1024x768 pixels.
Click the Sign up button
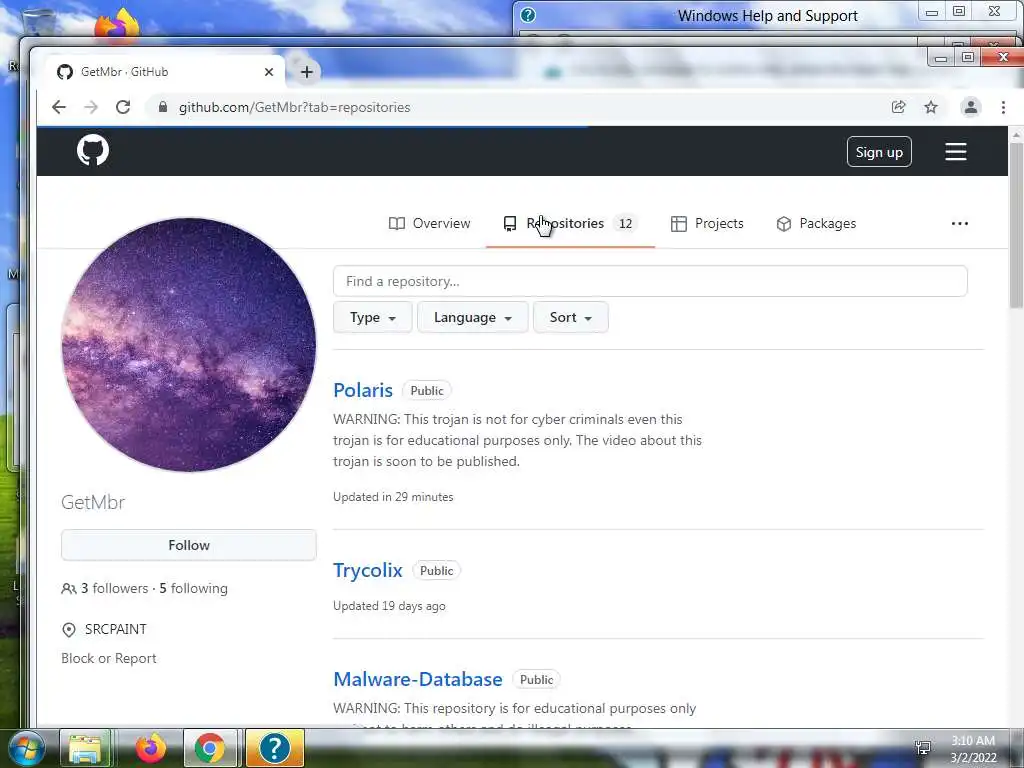879,152
